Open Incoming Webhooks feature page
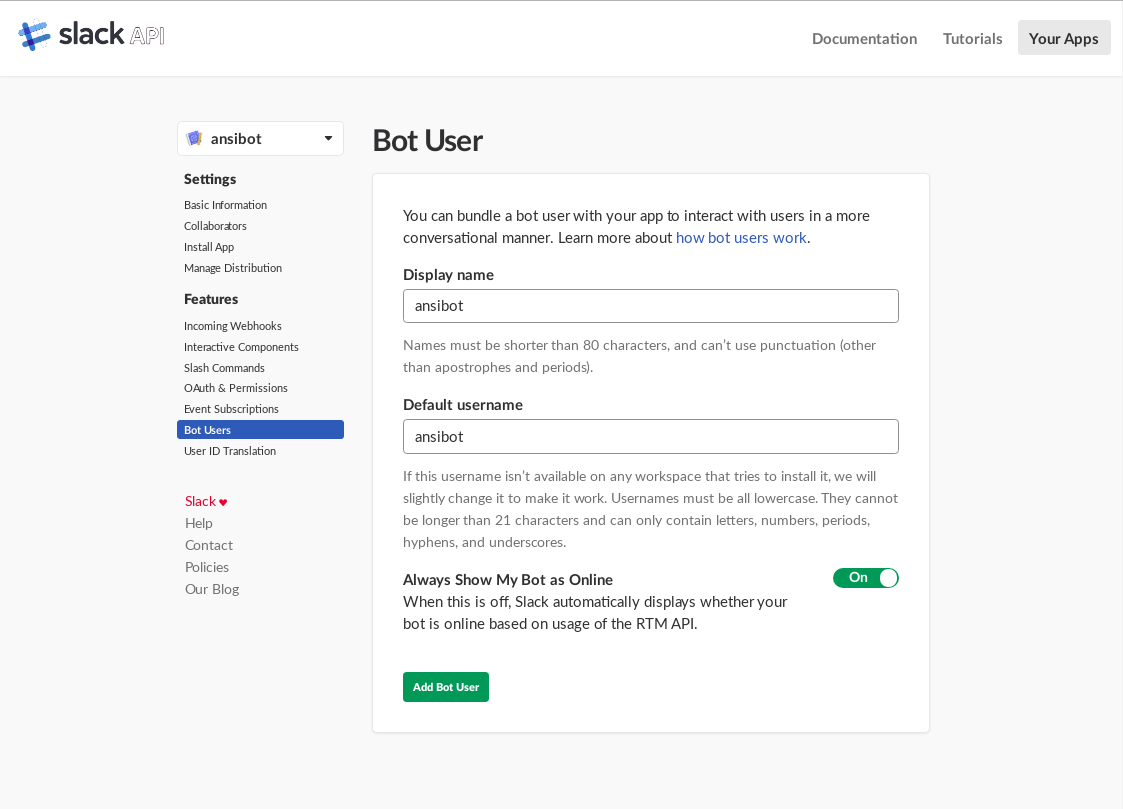 233,326
